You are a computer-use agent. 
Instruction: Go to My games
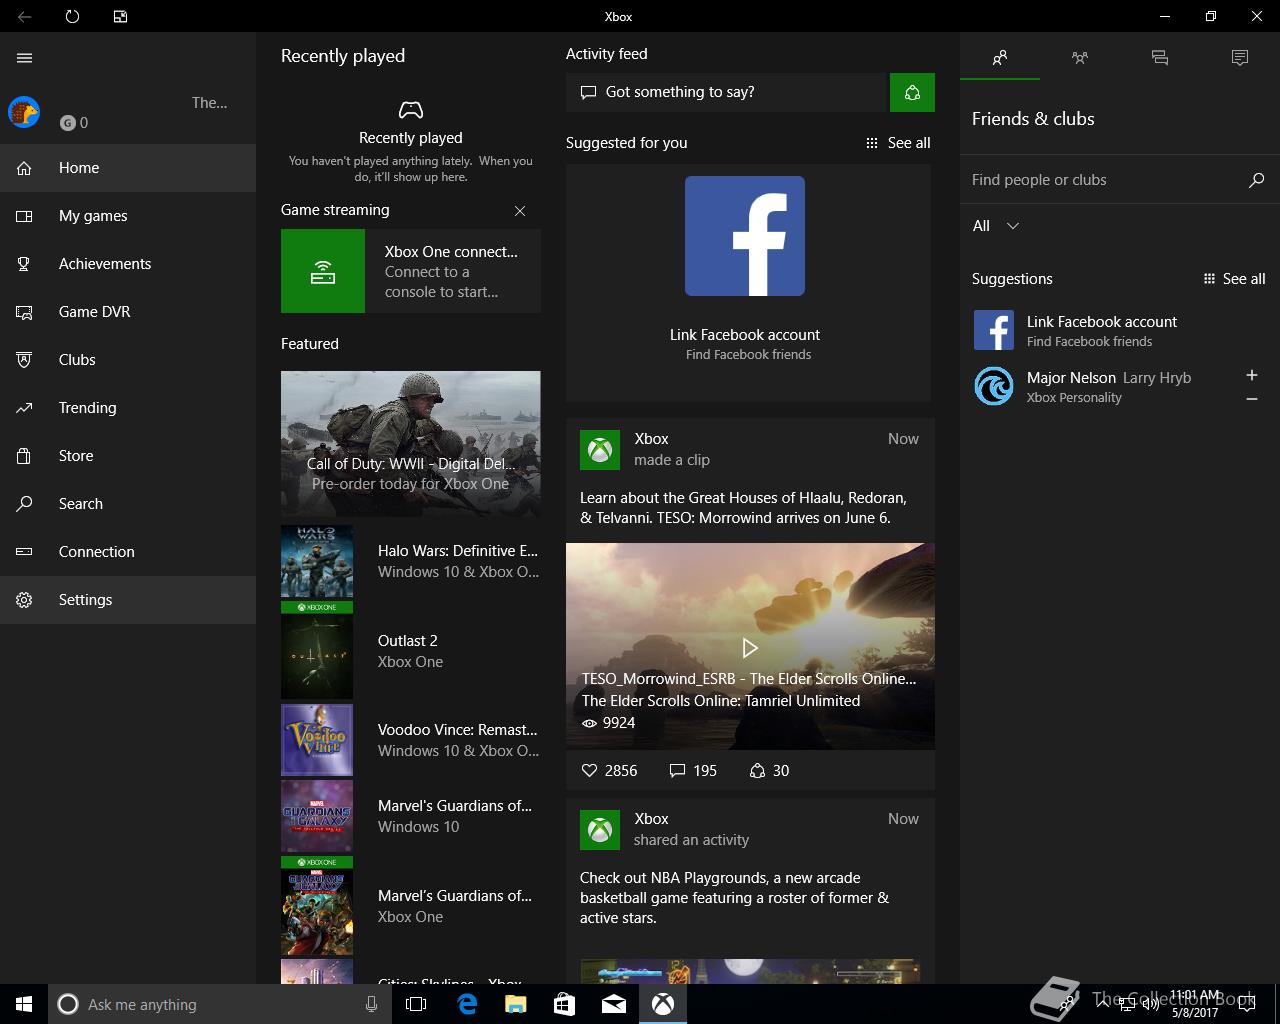click(x=128, y=216)
